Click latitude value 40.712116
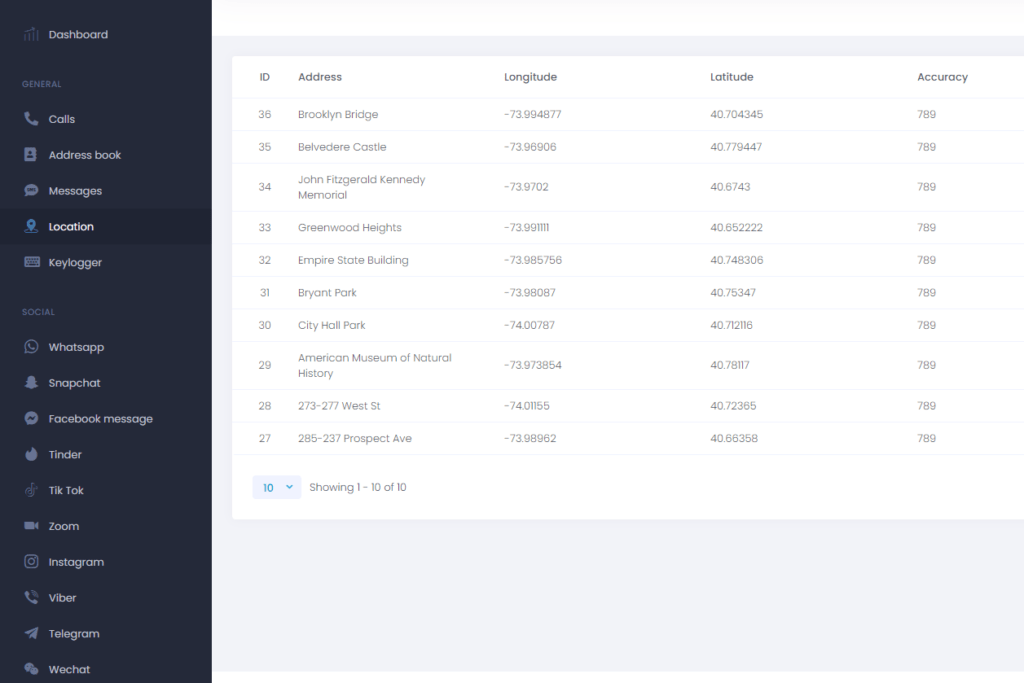This screenshot has height=683, width=1024. [731, 325]
